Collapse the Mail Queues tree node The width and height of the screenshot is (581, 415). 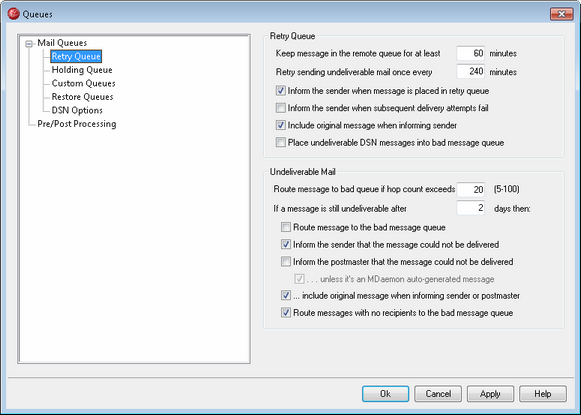29,44
